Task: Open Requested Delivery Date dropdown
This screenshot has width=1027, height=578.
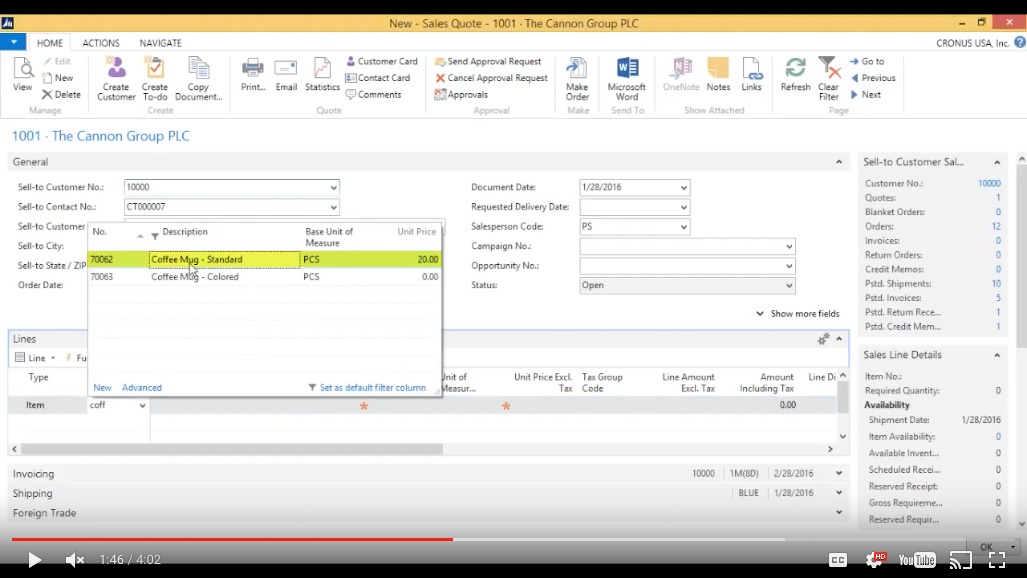Action: tap(684, 207)
